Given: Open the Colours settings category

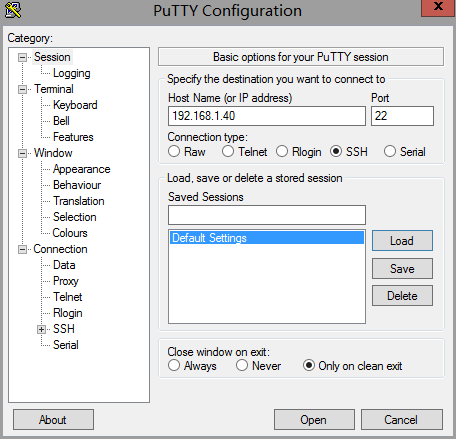Looking at the screenshot, I should pos(70,233).
